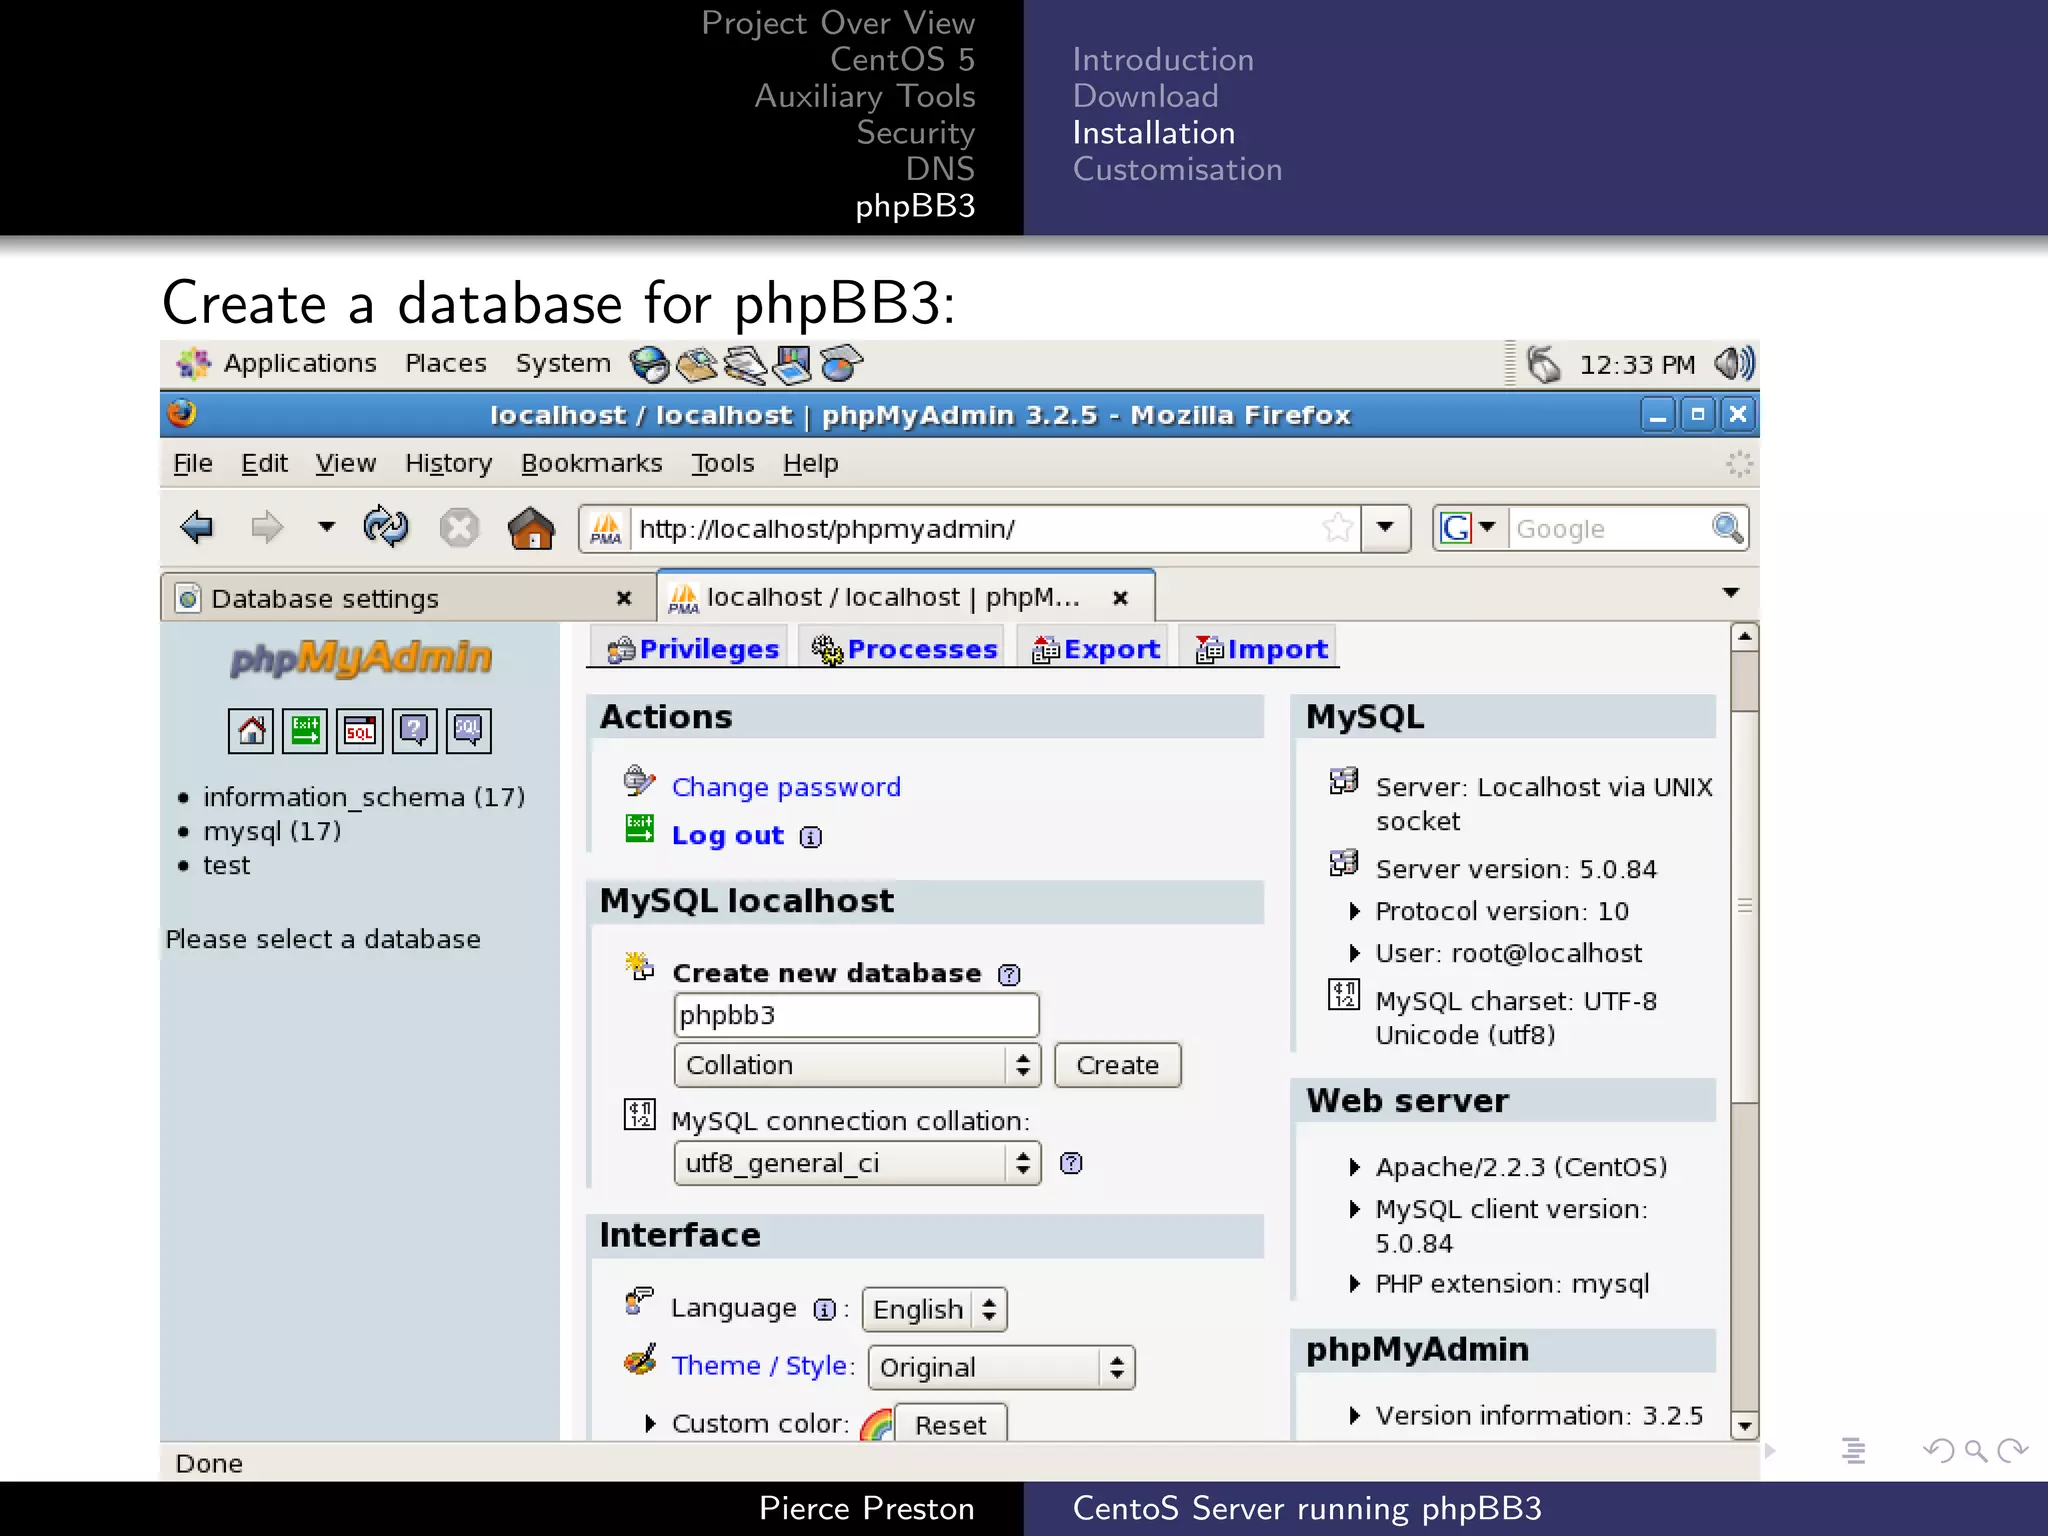Click the Theme / Style link
The height and width of the screenshot is (1536, 2048).
(759, 1365)
